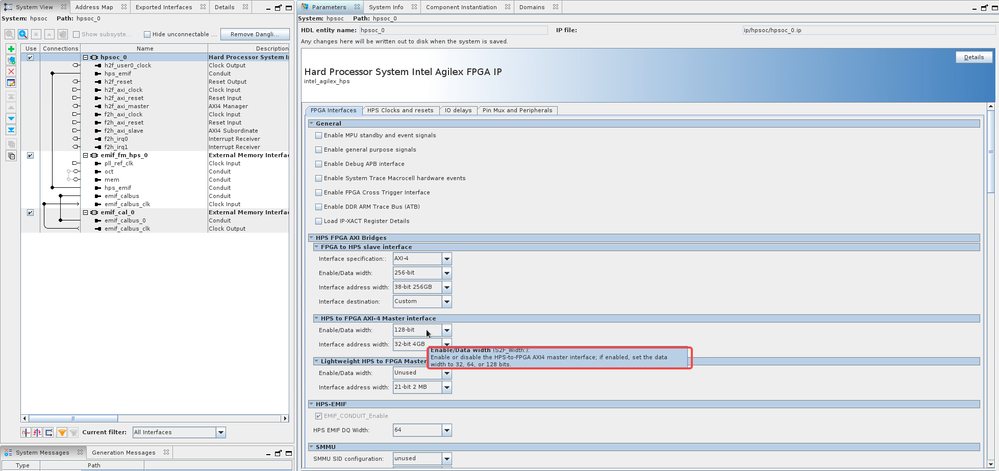
Task: Switch to IO delays tab
Action: click(x=457, y=110)
